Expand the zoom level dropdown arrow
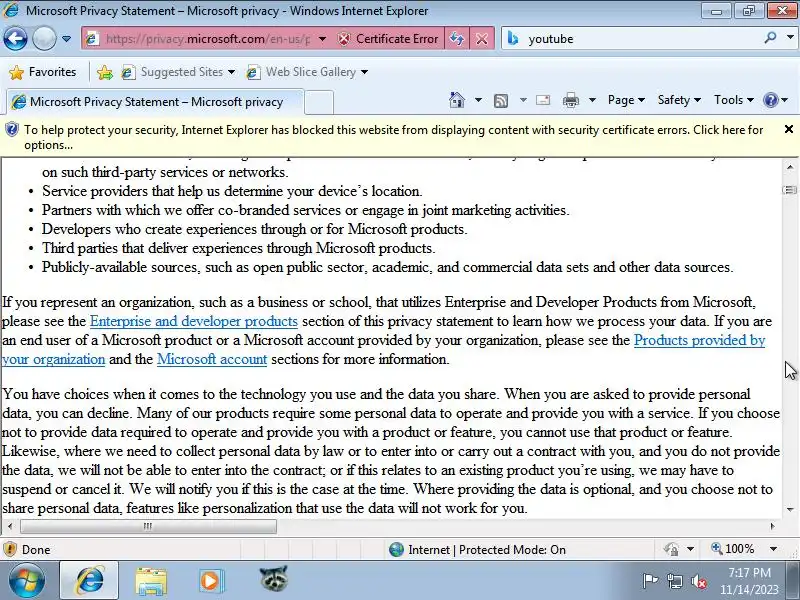Viewport: 800px width, 600px height. click(773, 549)
